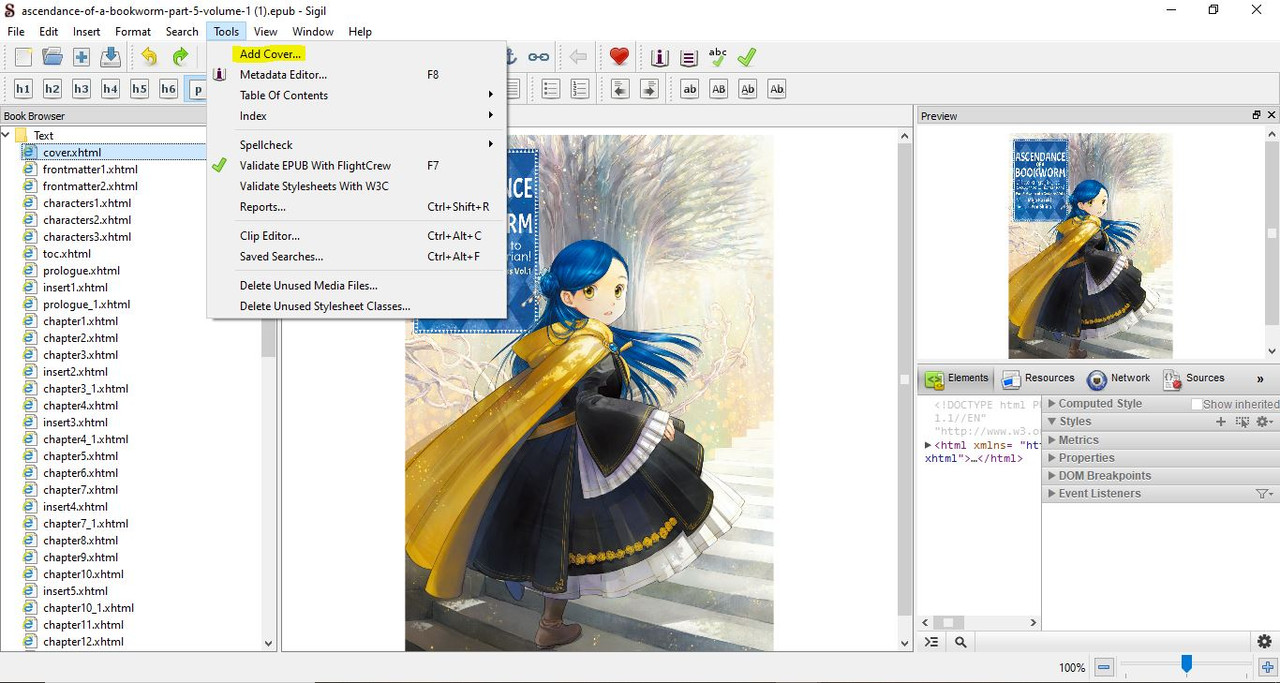Switch to Sources inspector tab
Viewport: 1280px width, 683px height.
(x=1194, y=379)
